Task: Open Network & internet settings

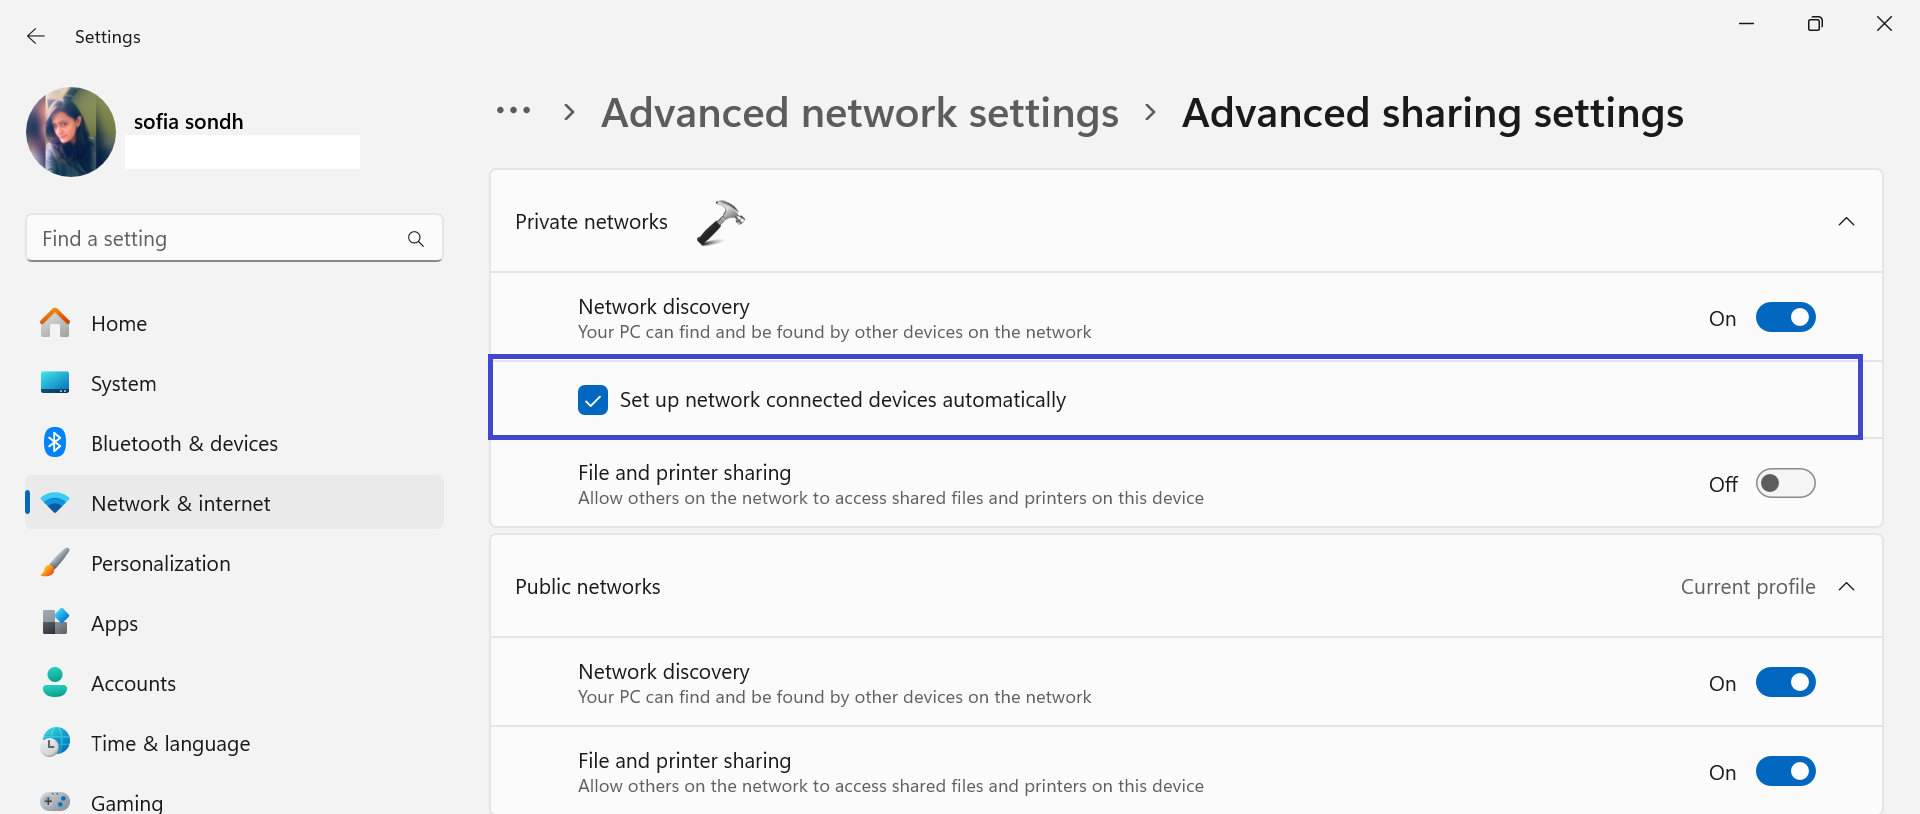Action: (180, 503)
